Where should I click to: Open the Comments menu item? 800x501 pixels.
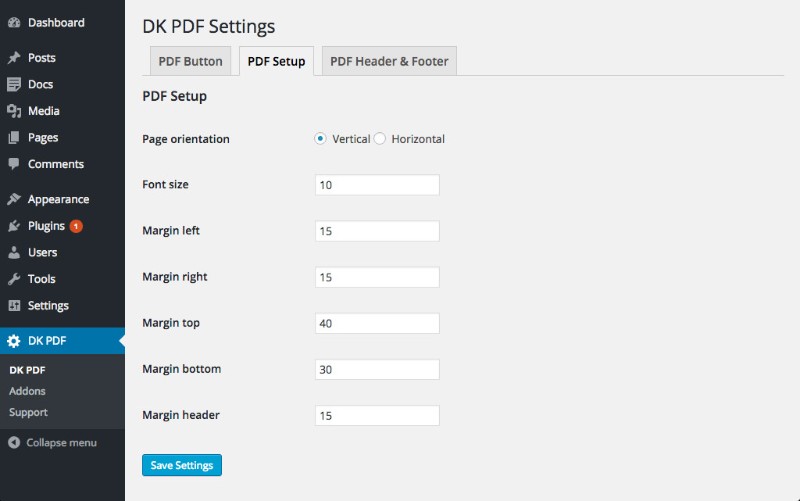click(56, 164)
